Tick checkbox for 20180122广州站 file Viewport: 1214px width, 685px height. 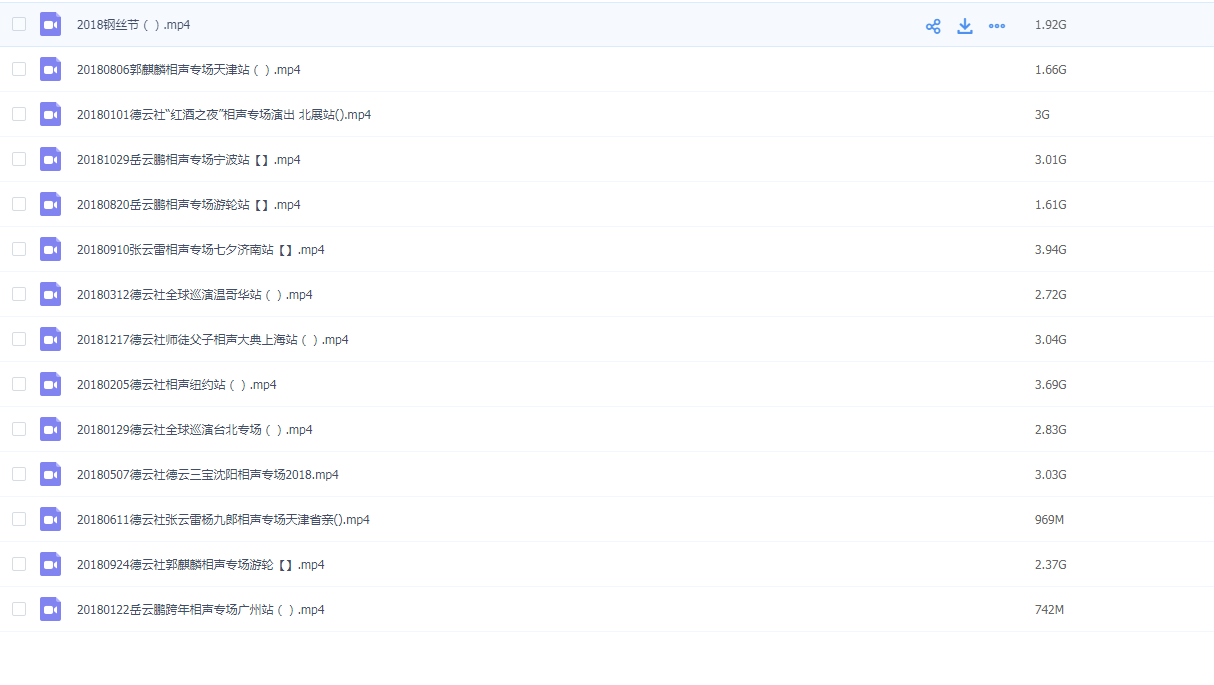[19, 609]
